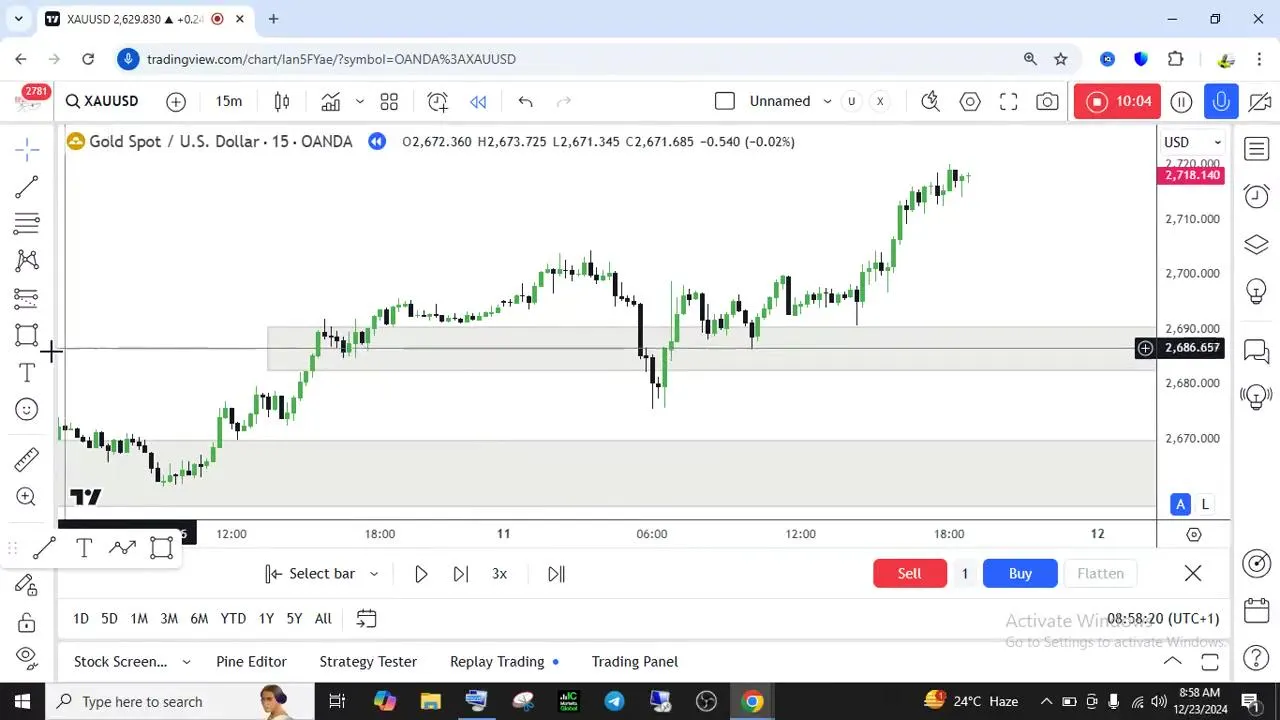Viewport: 1280px width, 720px height.
Task: Take a chart snapshot with camera
Action: (x=1047, y=101)
